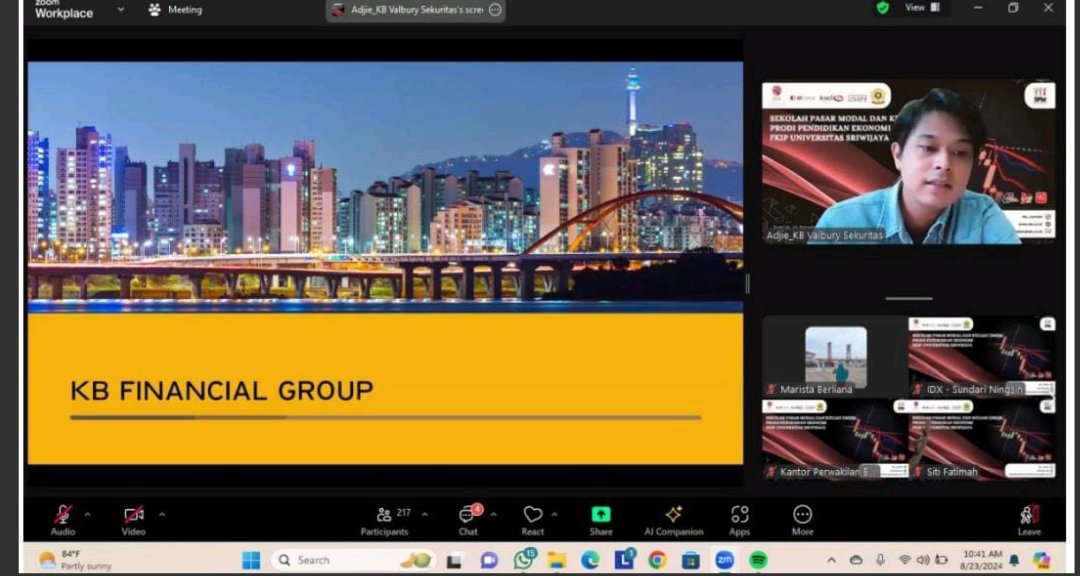The width and height of the screenshot is (1080, 576).
Task: Expand the audio options arrow
Action: [87, 515]
